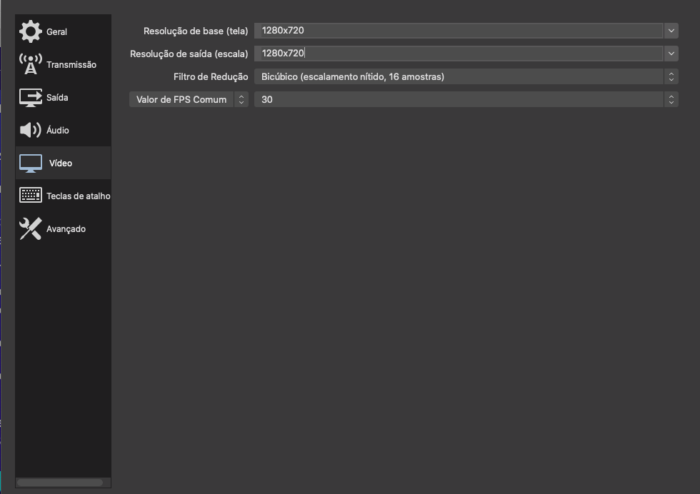Image resolution: width=700 pixels, height=494 pixels.
Task: Switch to Transmissão settings
Action: coord(63,65)
